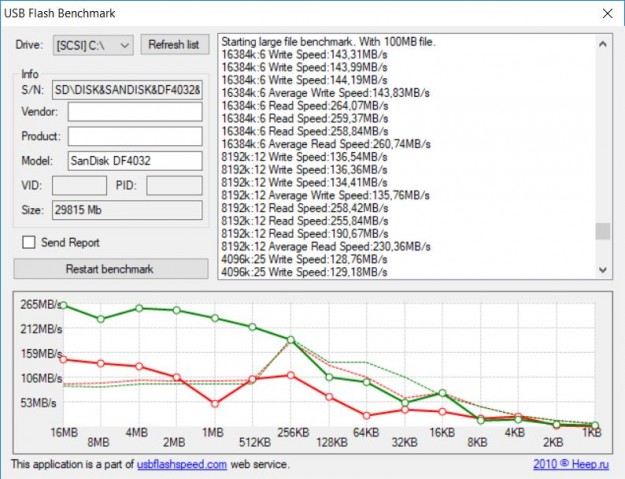
Task: Open the Drive selection dropdown
Action: pyautogui.click(x=93, y=45)
